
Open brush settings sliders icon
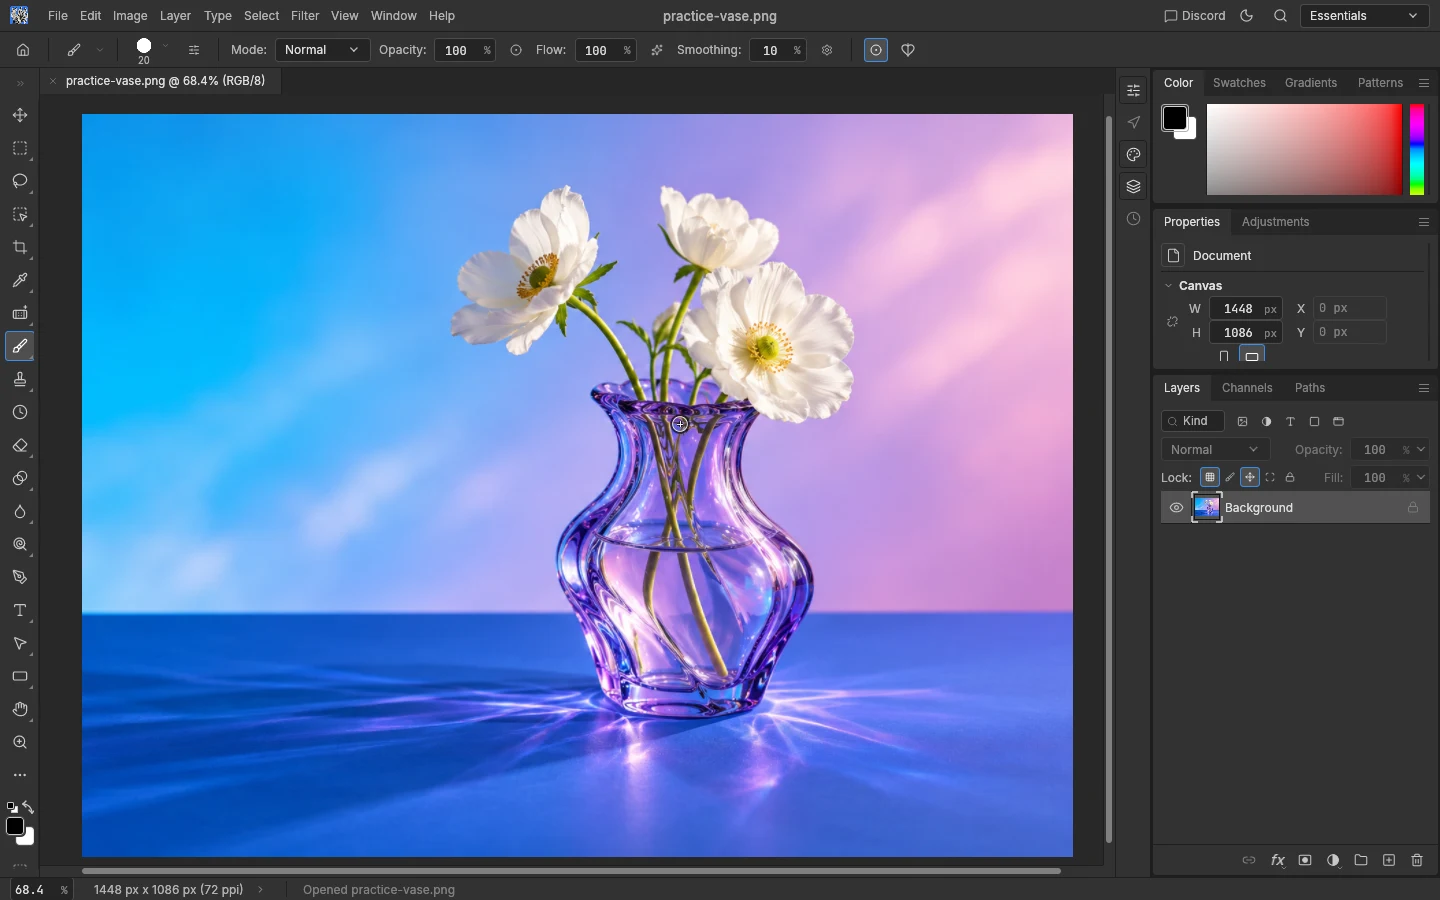pyautogui.click(x=194, y=50)
